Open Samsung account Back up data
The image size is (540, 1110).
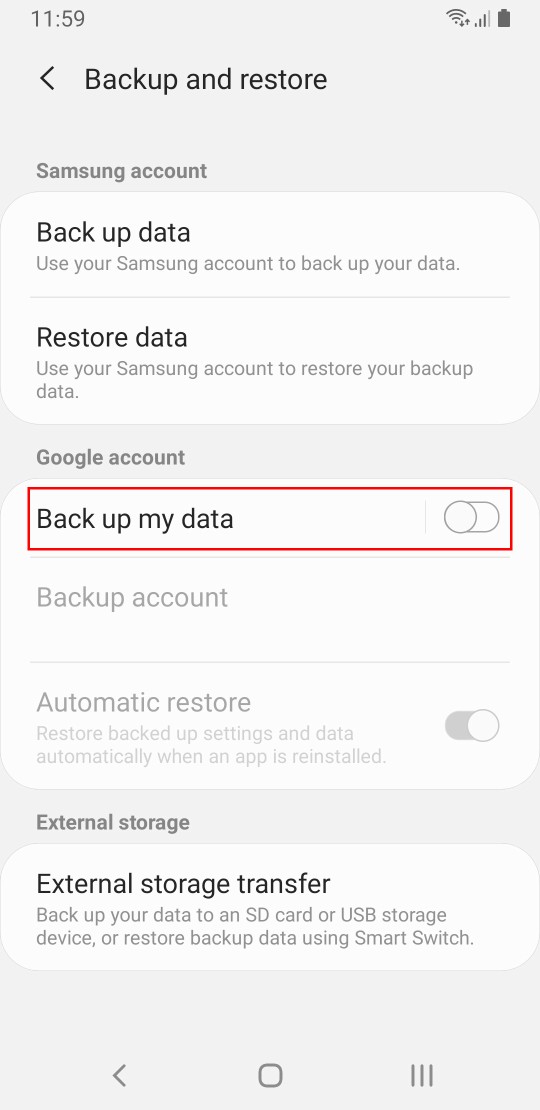click(x=270, y=246)
